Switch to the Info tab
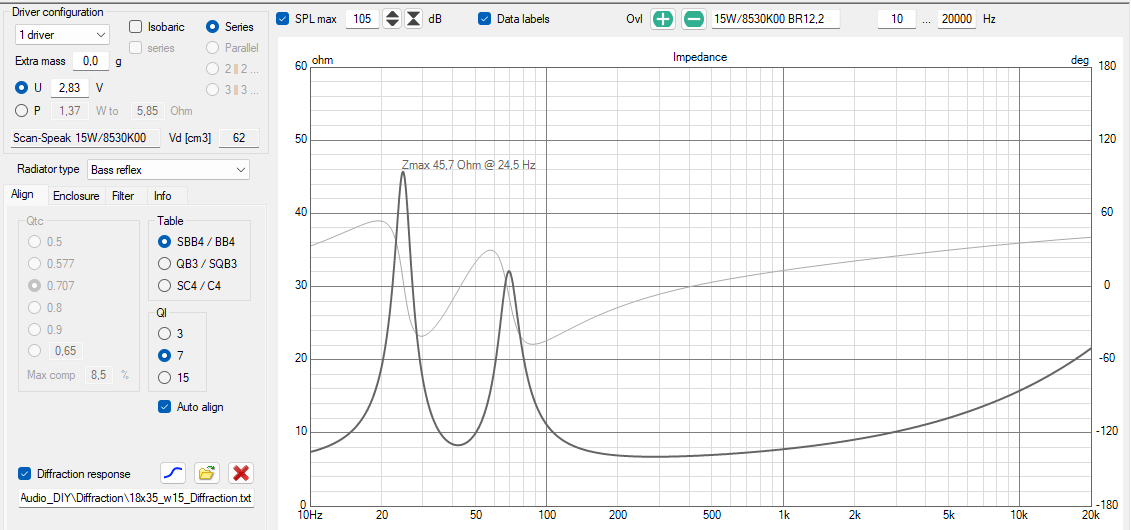1131x530 pixels. pos(163,195)
